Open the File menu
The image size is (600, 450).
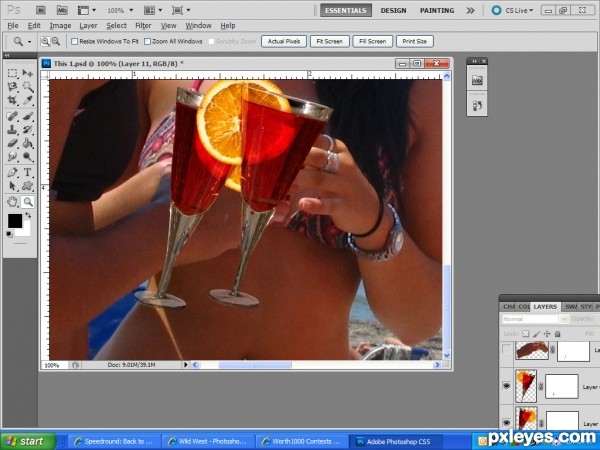pyautogui.click(x=13, y=26)
